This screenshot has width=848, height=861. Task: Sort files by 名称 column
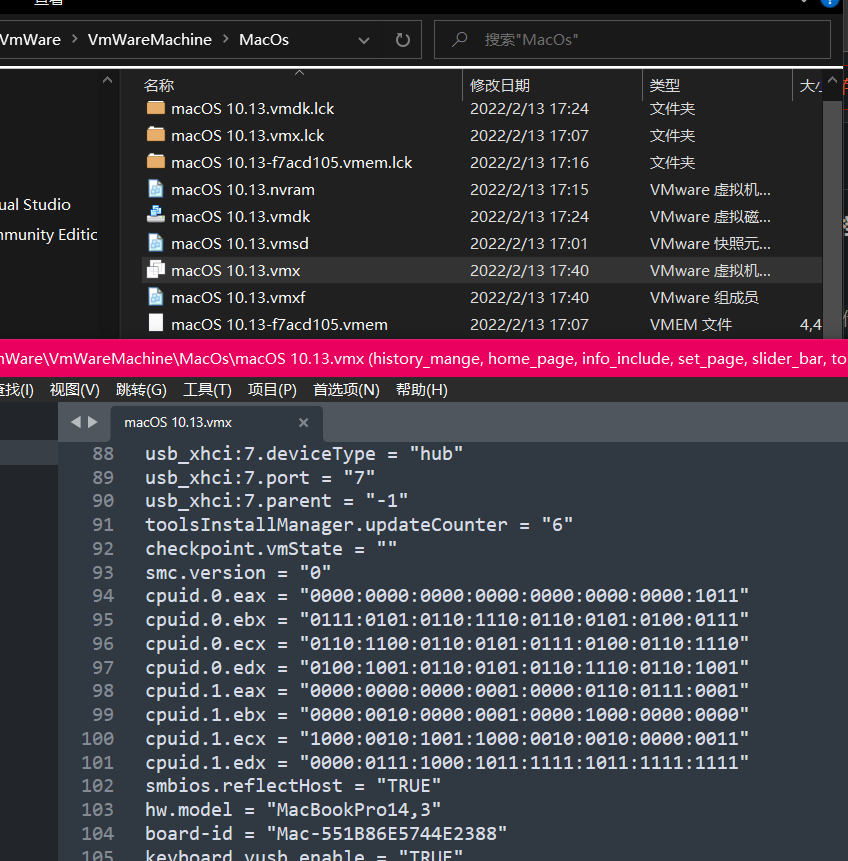point(159,85)
